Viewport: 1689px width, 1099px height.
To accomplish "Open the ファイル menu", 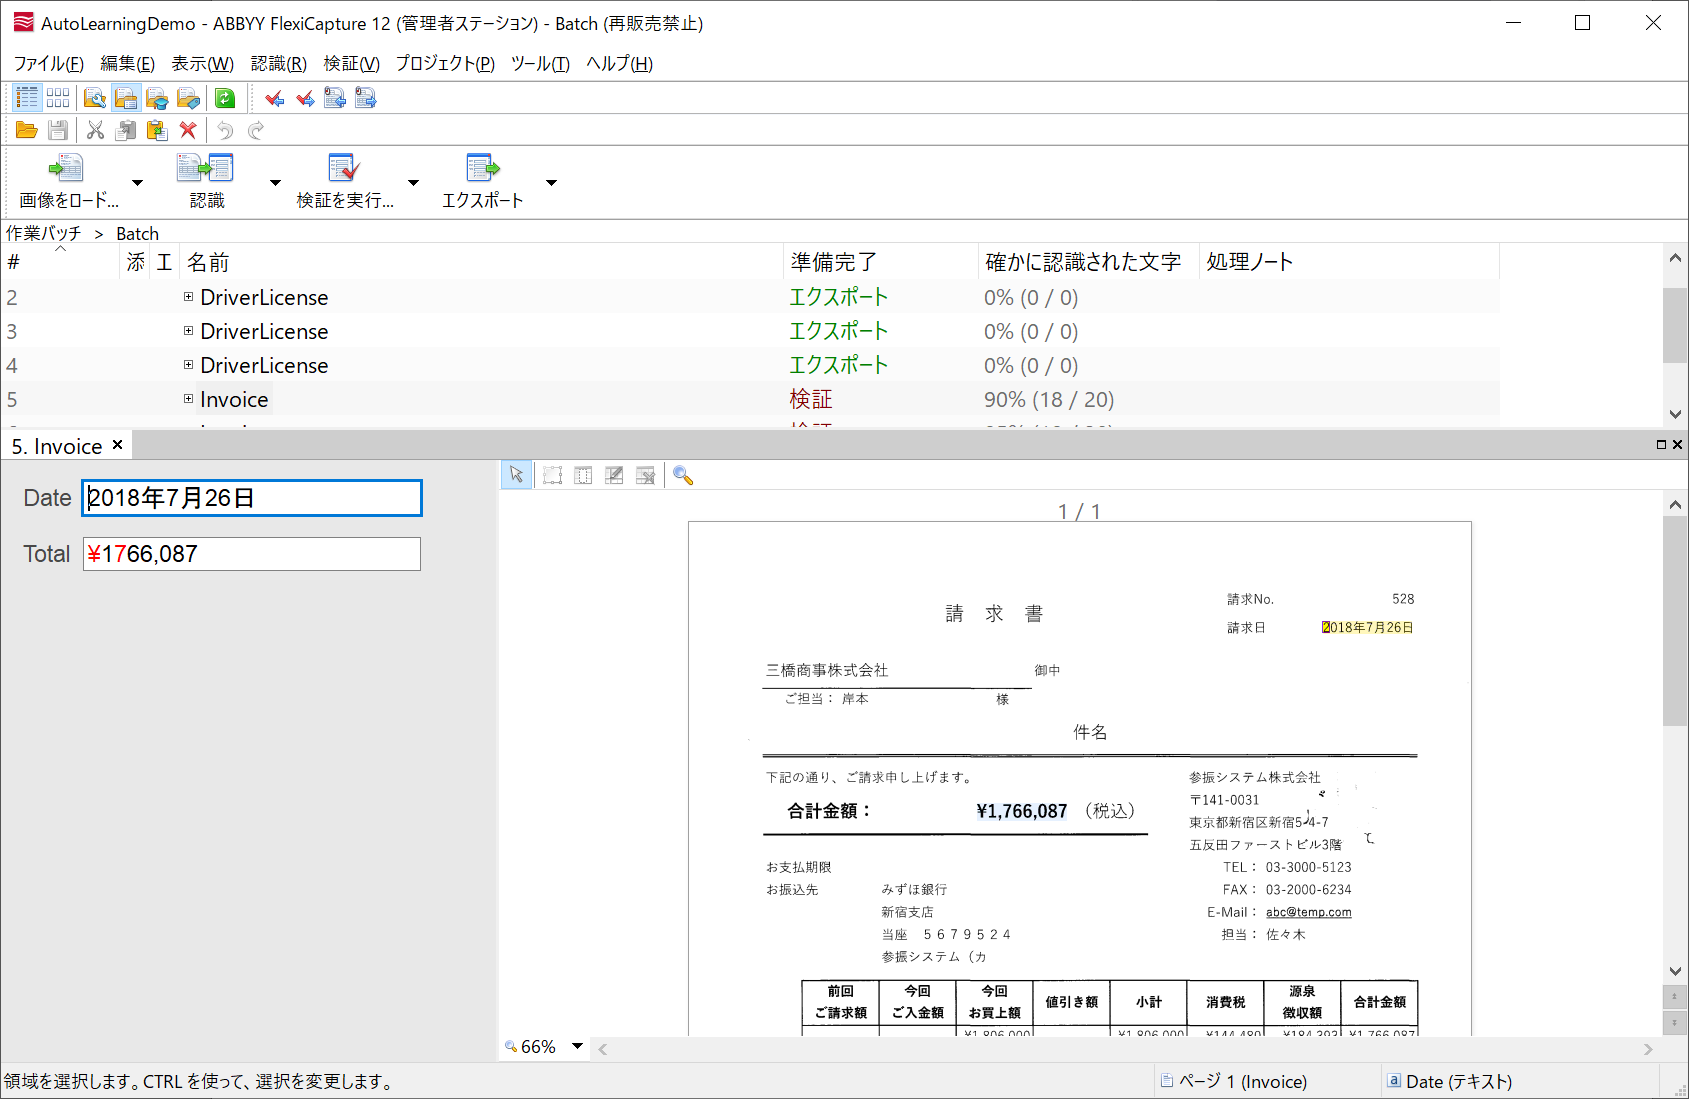I will click(x=48, y=63).
